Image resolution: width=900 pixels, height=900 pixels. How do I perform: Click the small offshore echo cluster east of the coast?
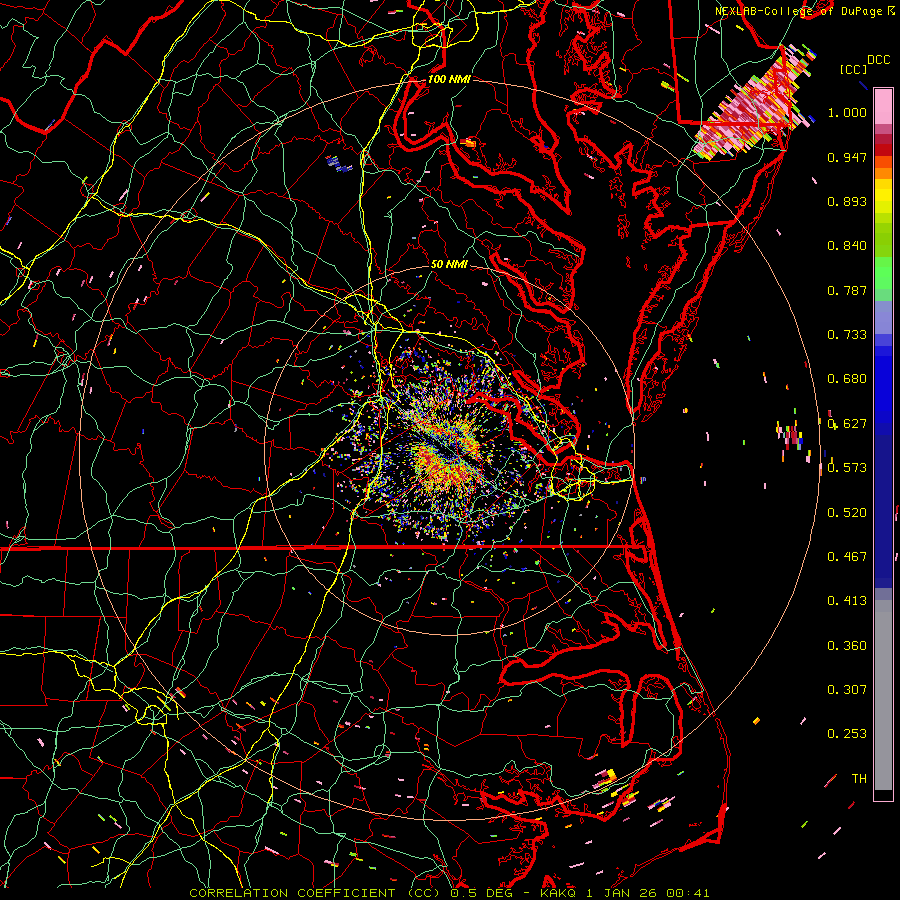click(x=792, y=437)
